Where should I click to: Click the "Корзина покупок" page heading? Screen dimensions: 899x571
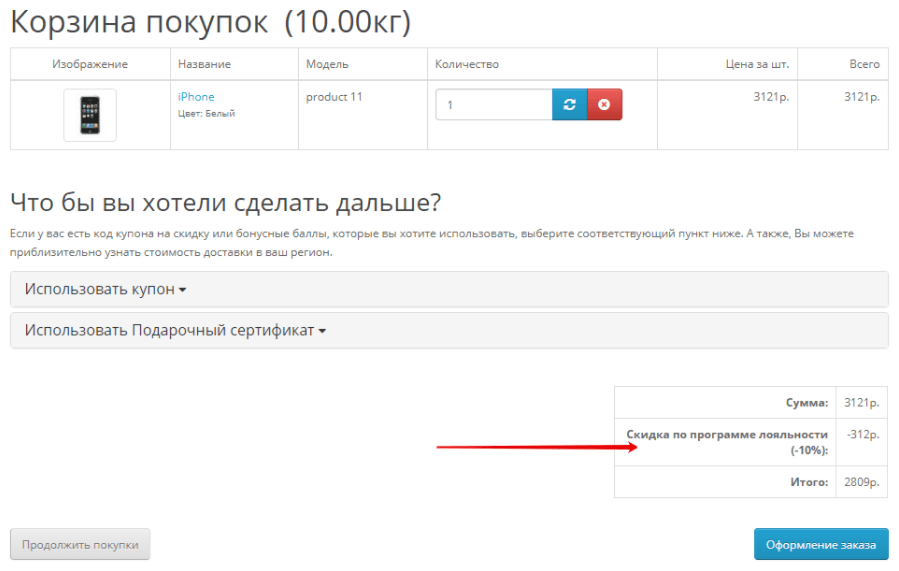coord(139,22)
